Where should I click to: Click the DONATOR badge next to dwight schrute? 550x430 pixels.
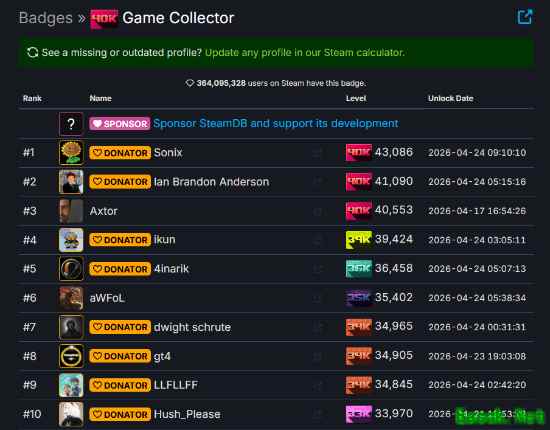[120, 327]
